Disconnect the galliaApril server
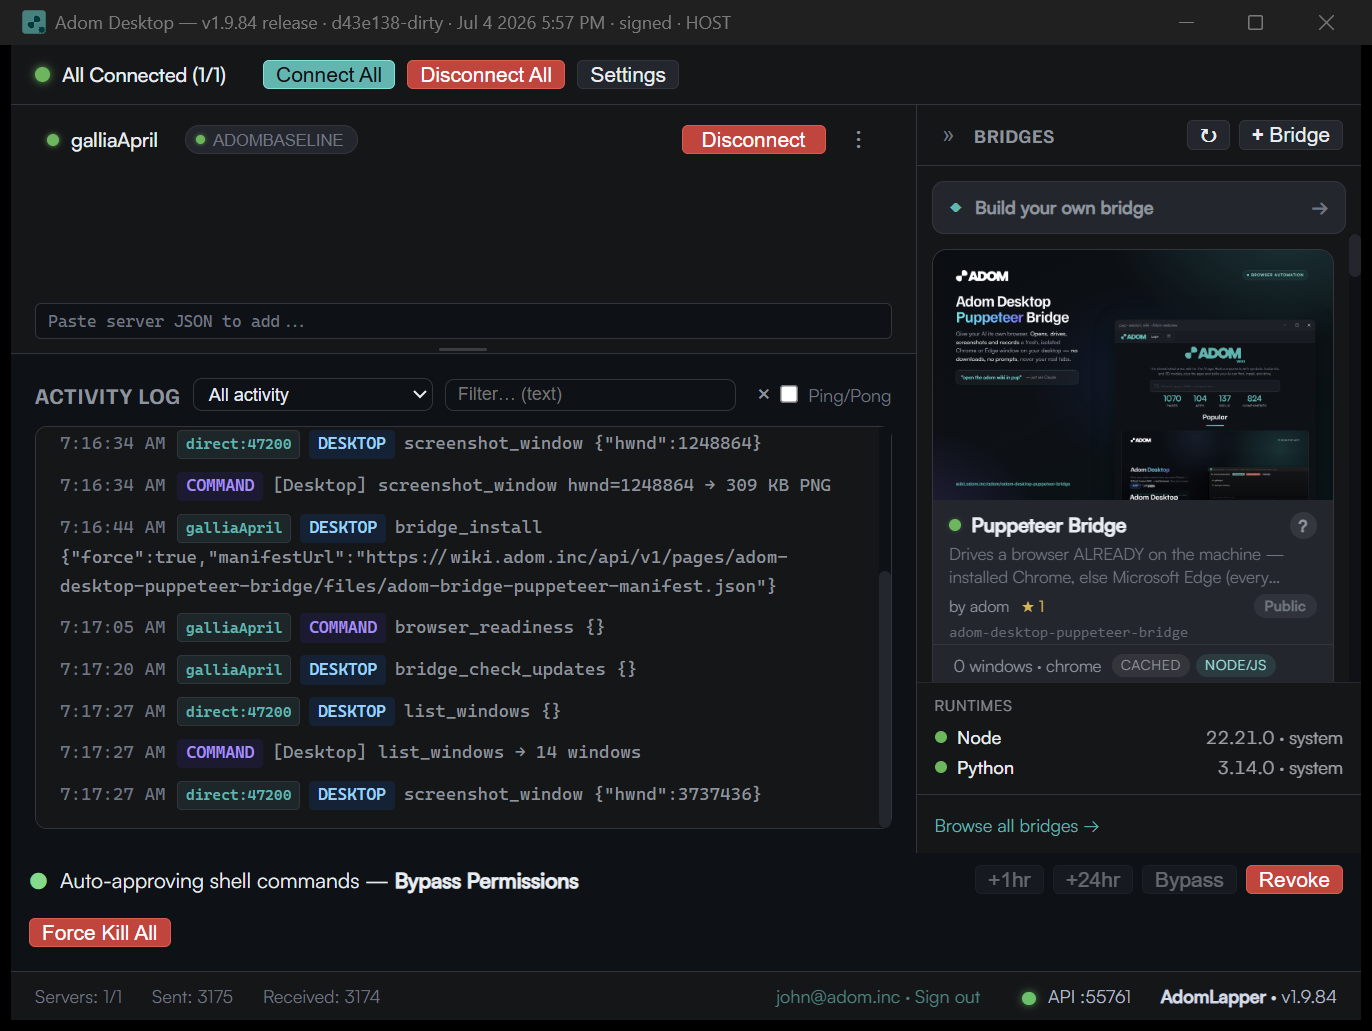Screen dimensions: 1372x1031 point(753,140)
